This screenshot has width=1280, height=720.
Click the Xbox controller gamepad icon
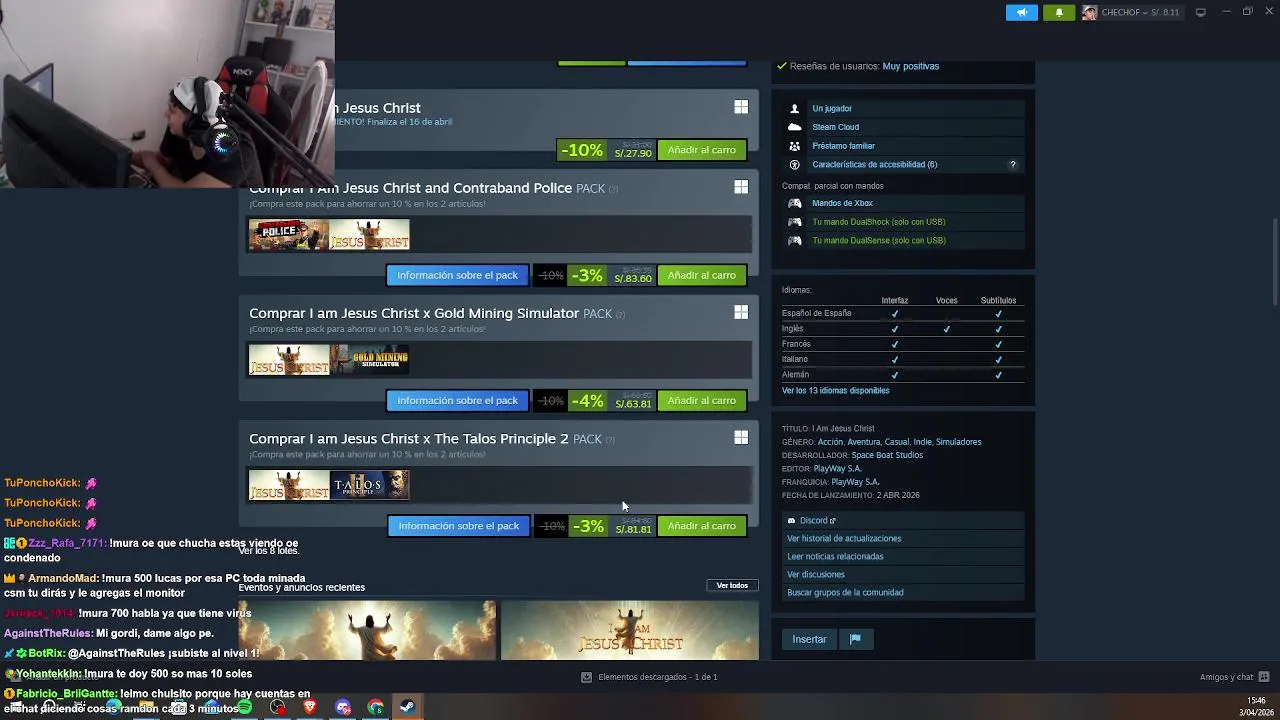pyautogui.click(x=794, y=203)
